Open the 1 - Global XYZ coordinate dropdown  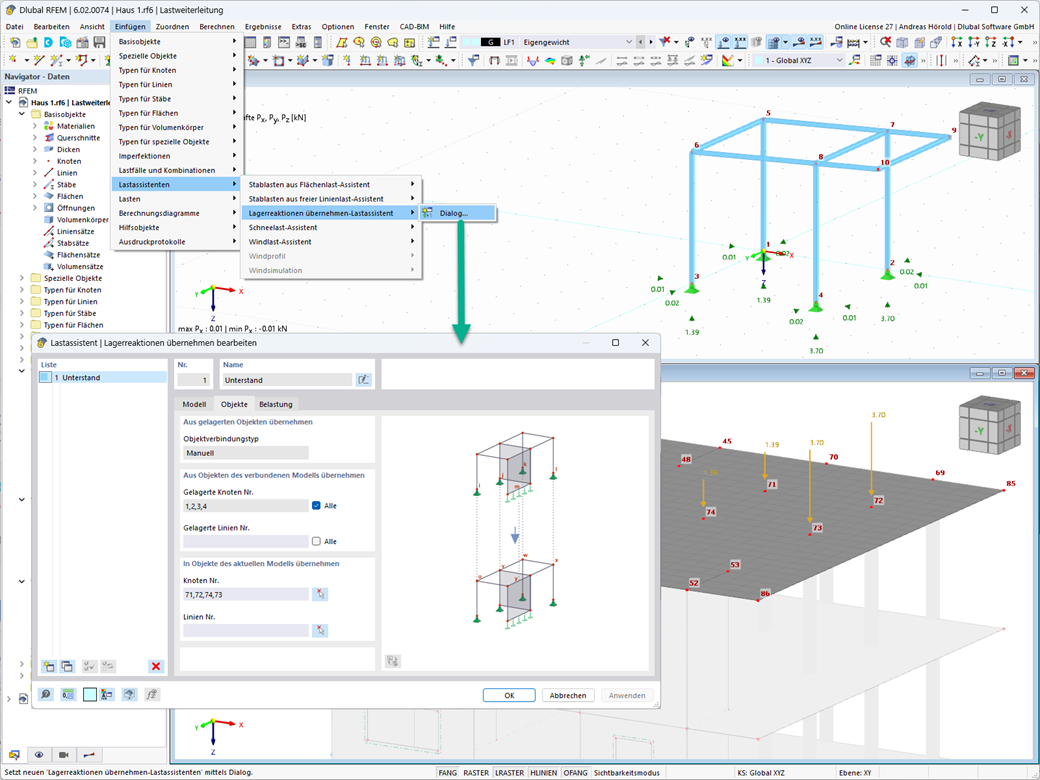point(839,60)
